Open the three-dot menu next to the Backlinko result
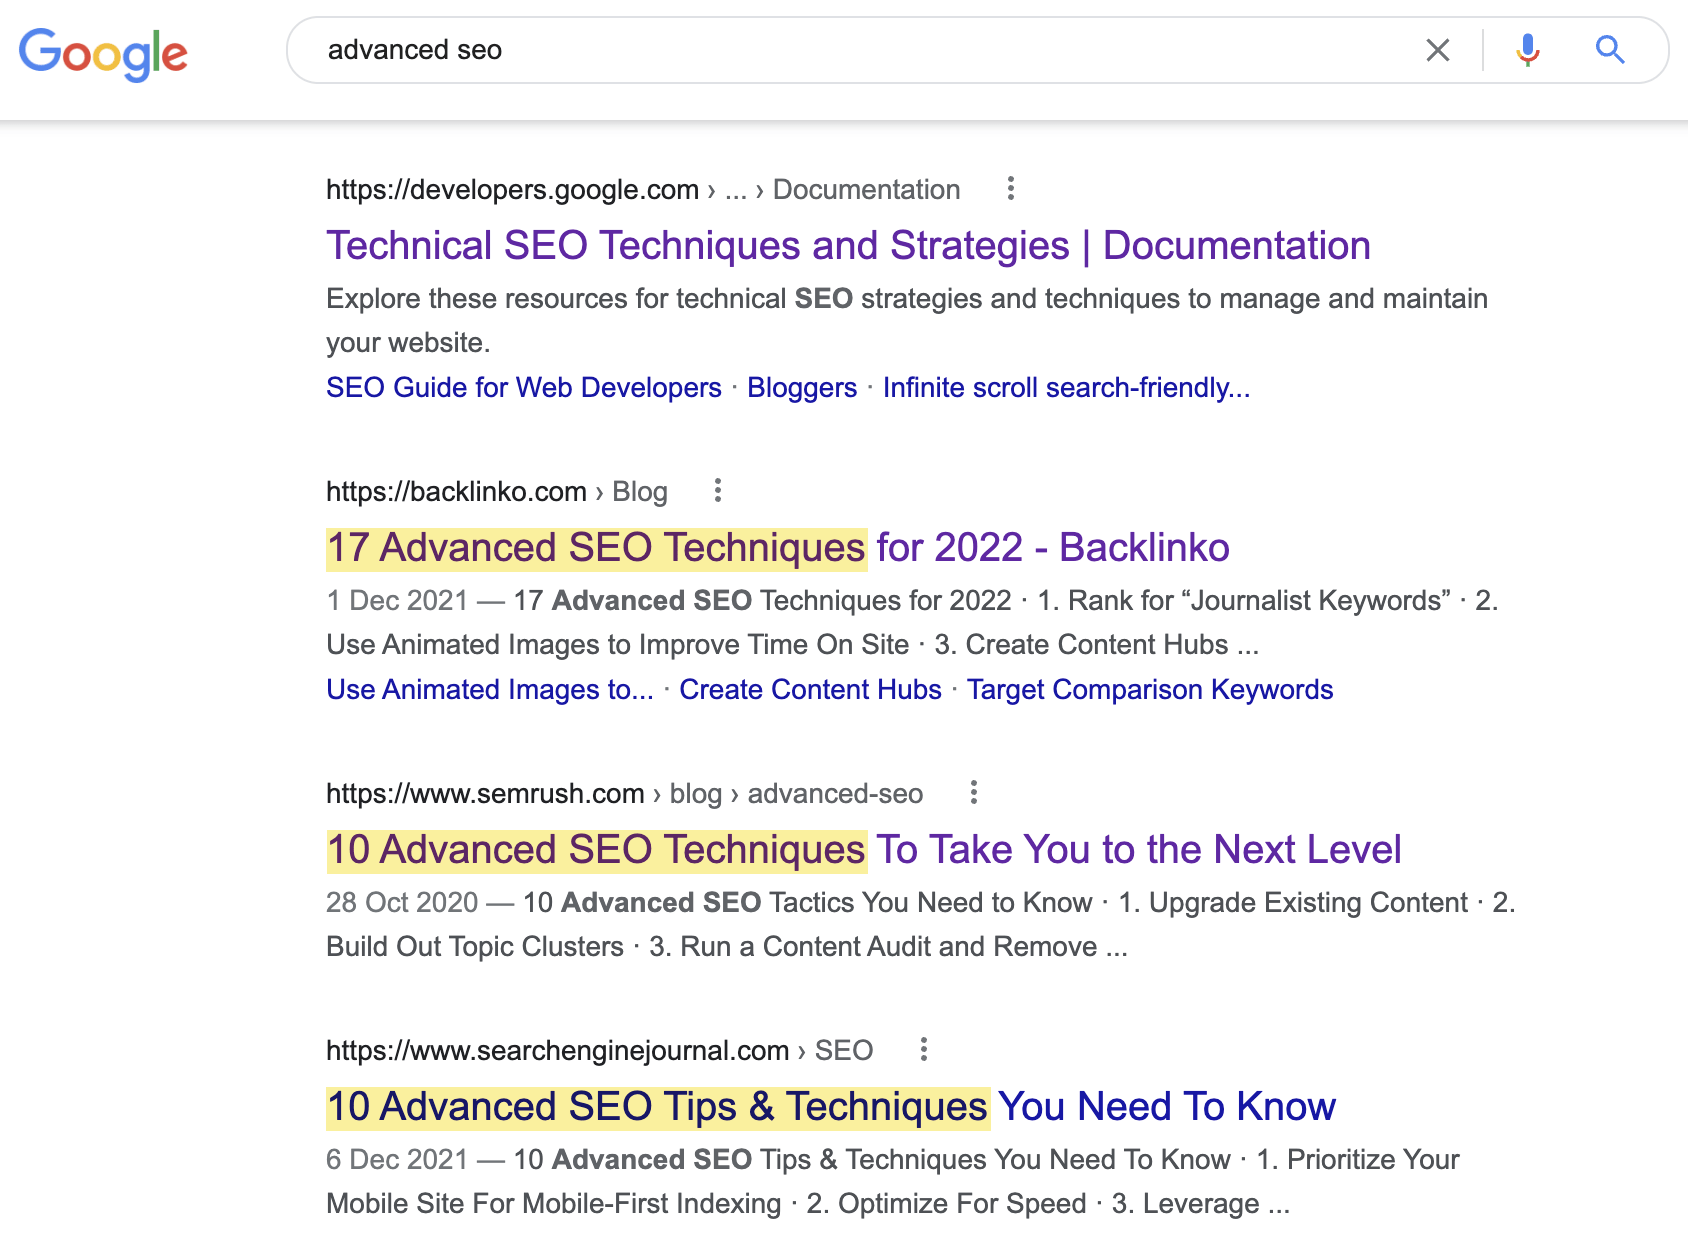This screenshot has height=1254, width=1688. (x=718, y=491)
